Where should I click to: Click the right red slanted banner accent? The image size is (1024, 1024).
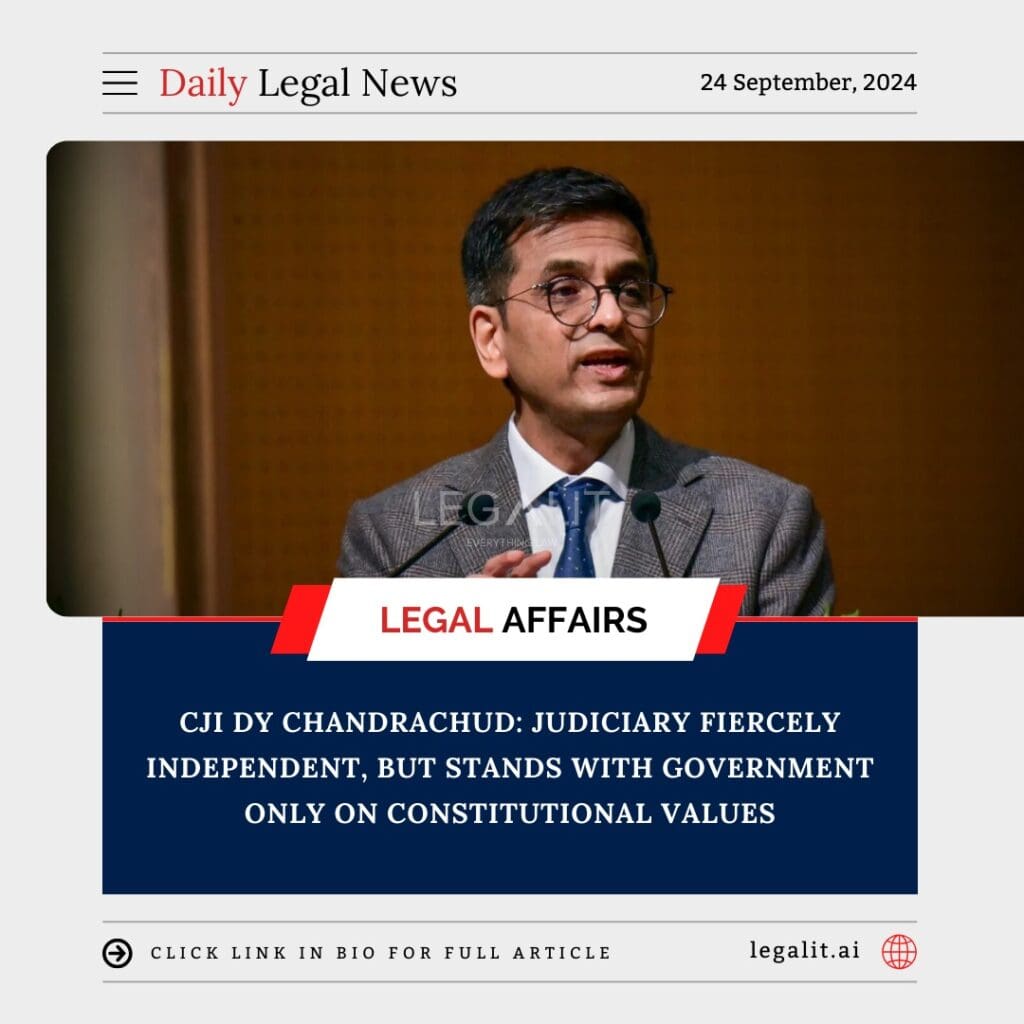[x=722, y=619]
